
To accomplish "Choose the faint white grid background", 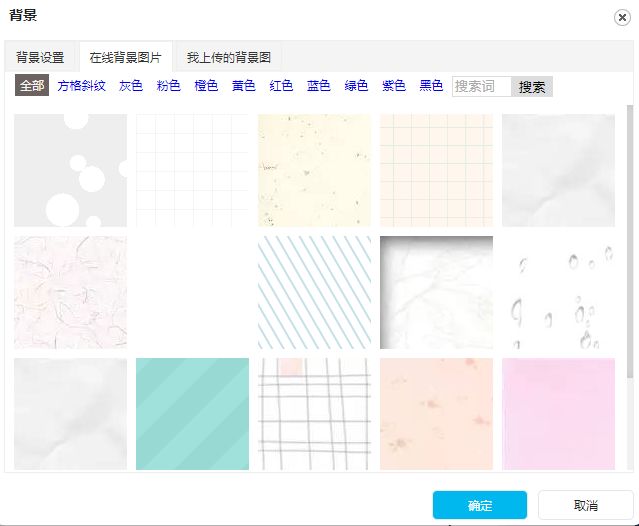I will [x=192, y=170].
